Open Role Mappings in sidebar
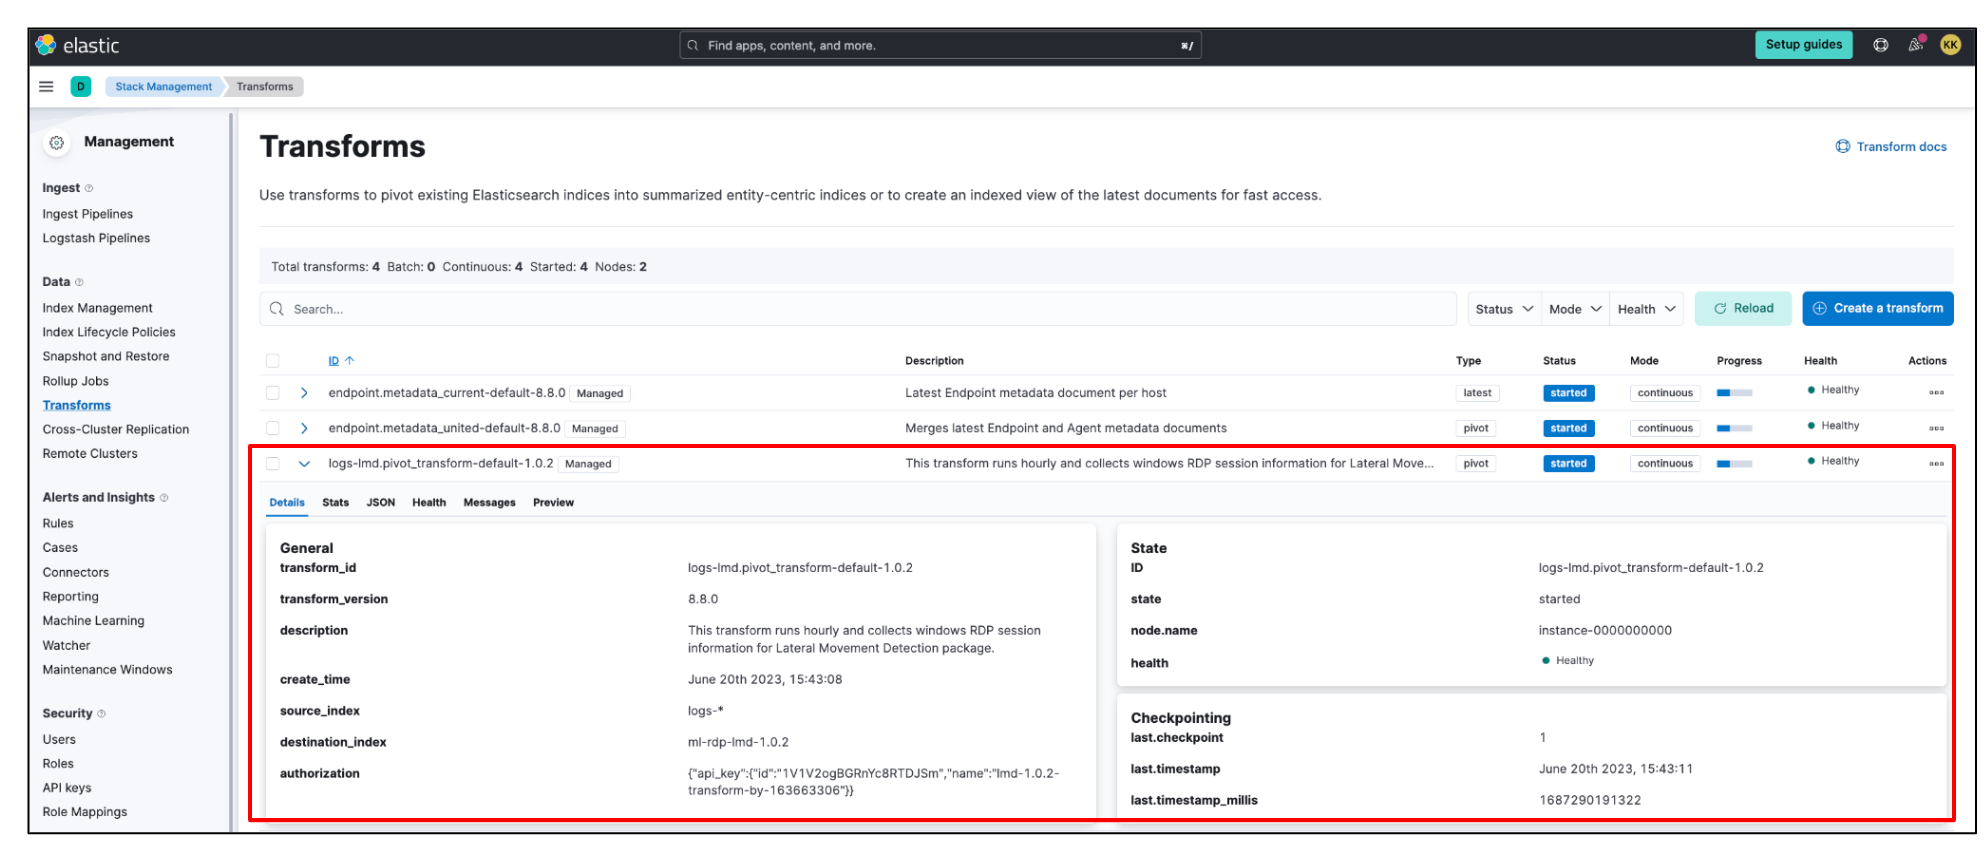 coord(85,812)
